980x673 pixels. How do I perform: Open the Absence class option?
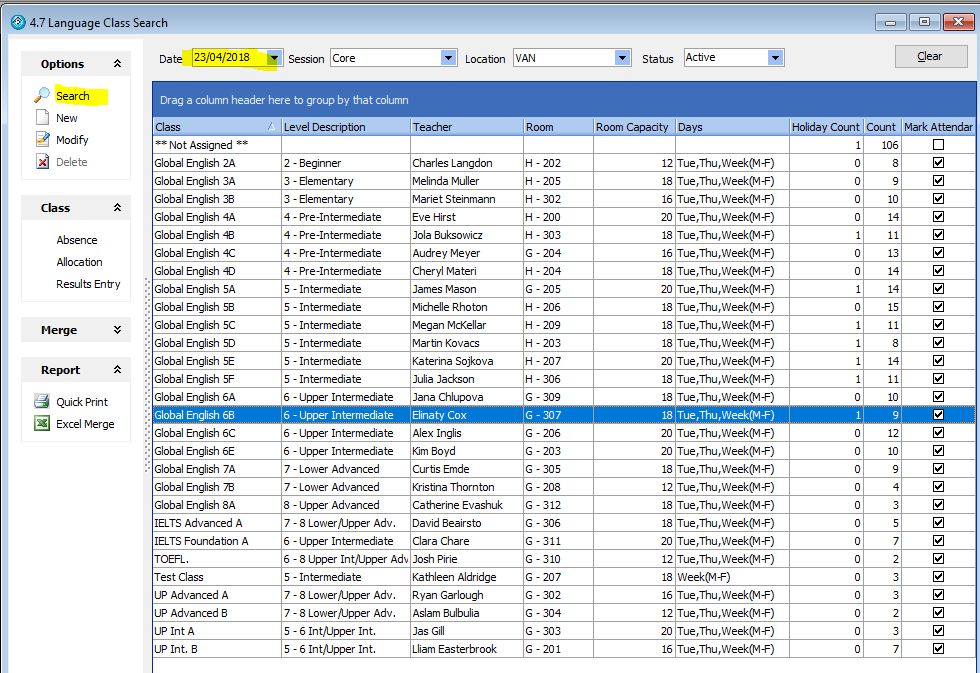coord(77,240)
